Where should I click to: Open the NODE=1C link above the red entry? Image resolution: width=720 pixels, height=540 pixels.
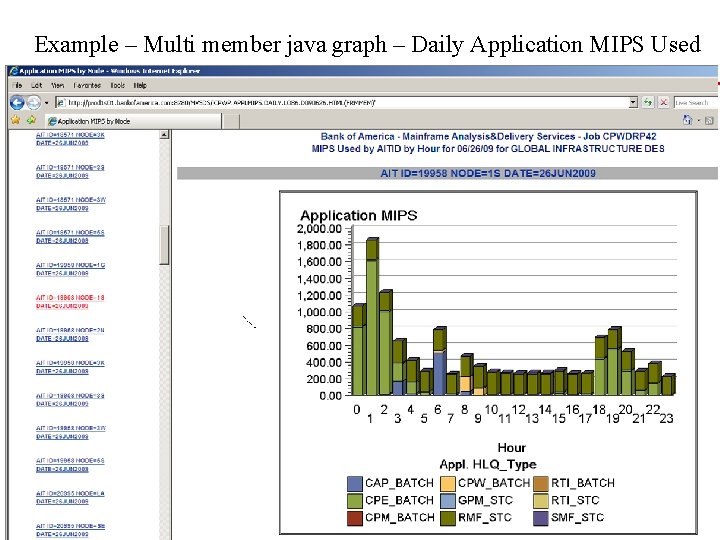point(70,269)
